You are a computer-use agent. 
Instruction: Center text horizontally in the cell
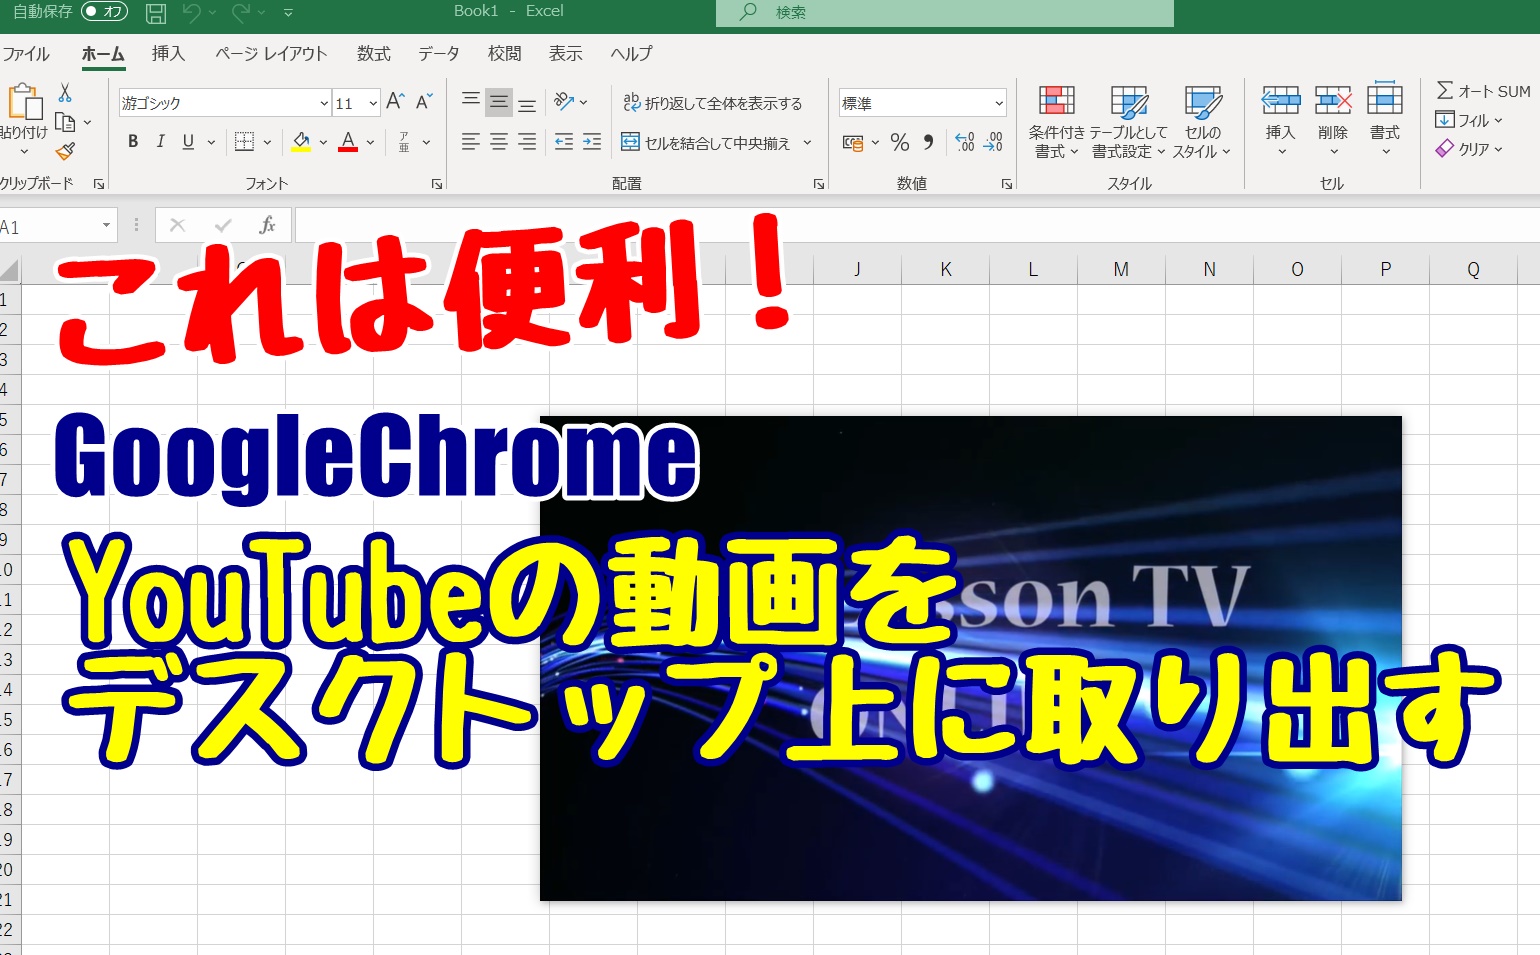pos(499,142)
